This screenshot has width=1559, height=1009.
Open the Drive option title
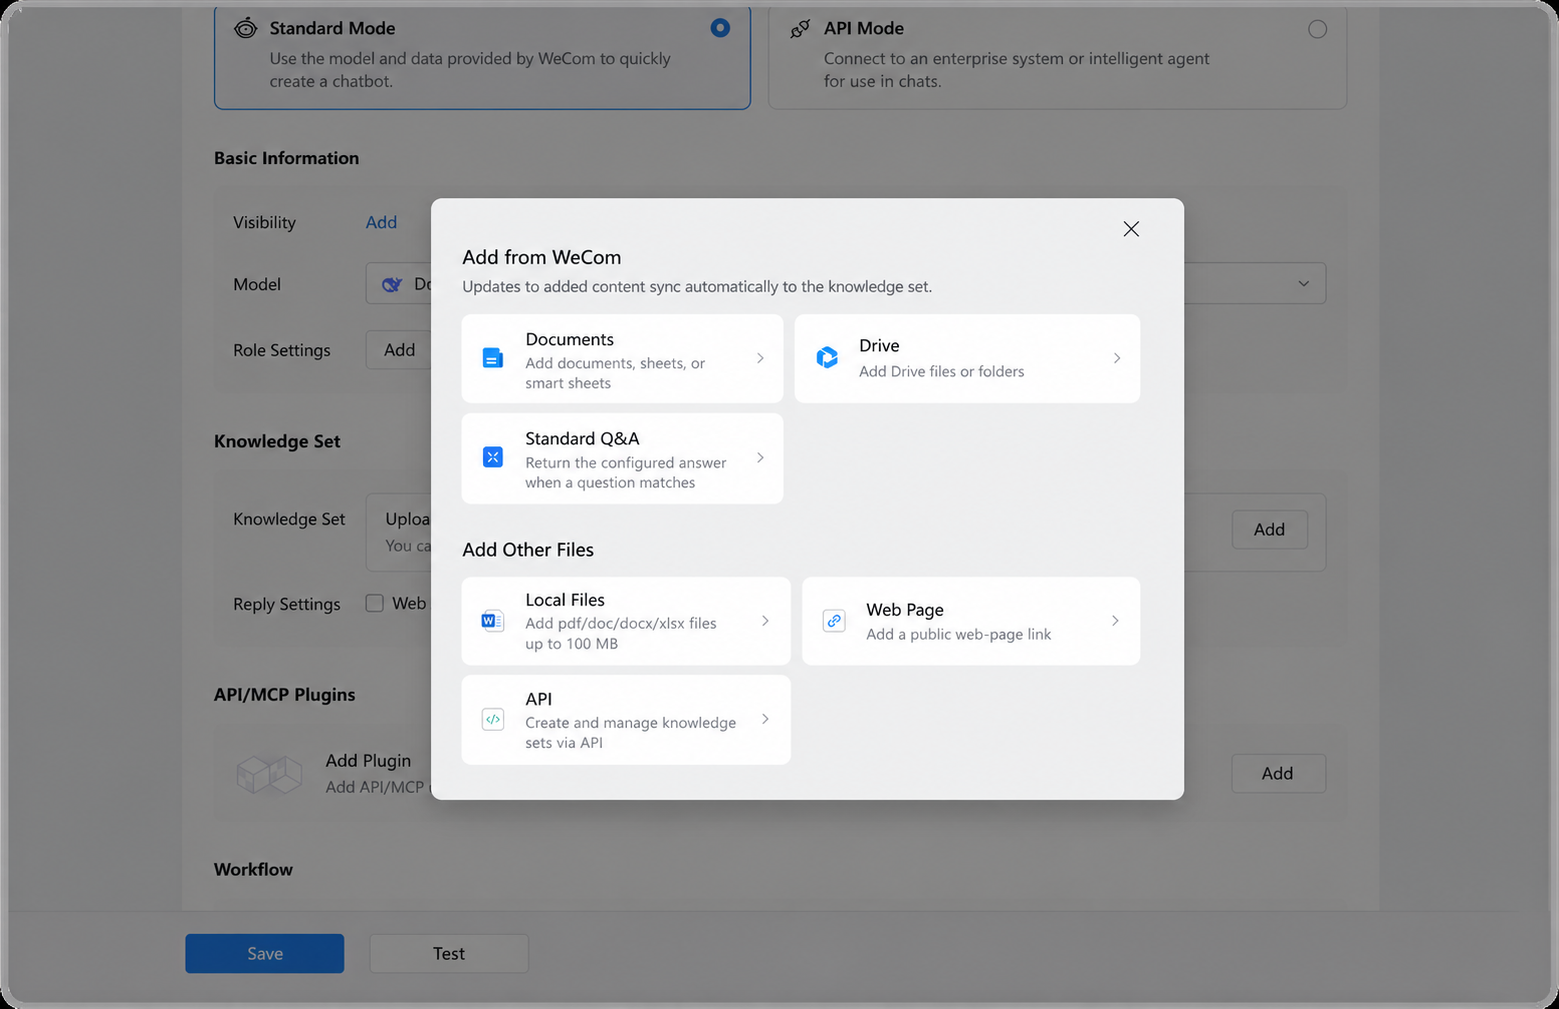point(879,345)
